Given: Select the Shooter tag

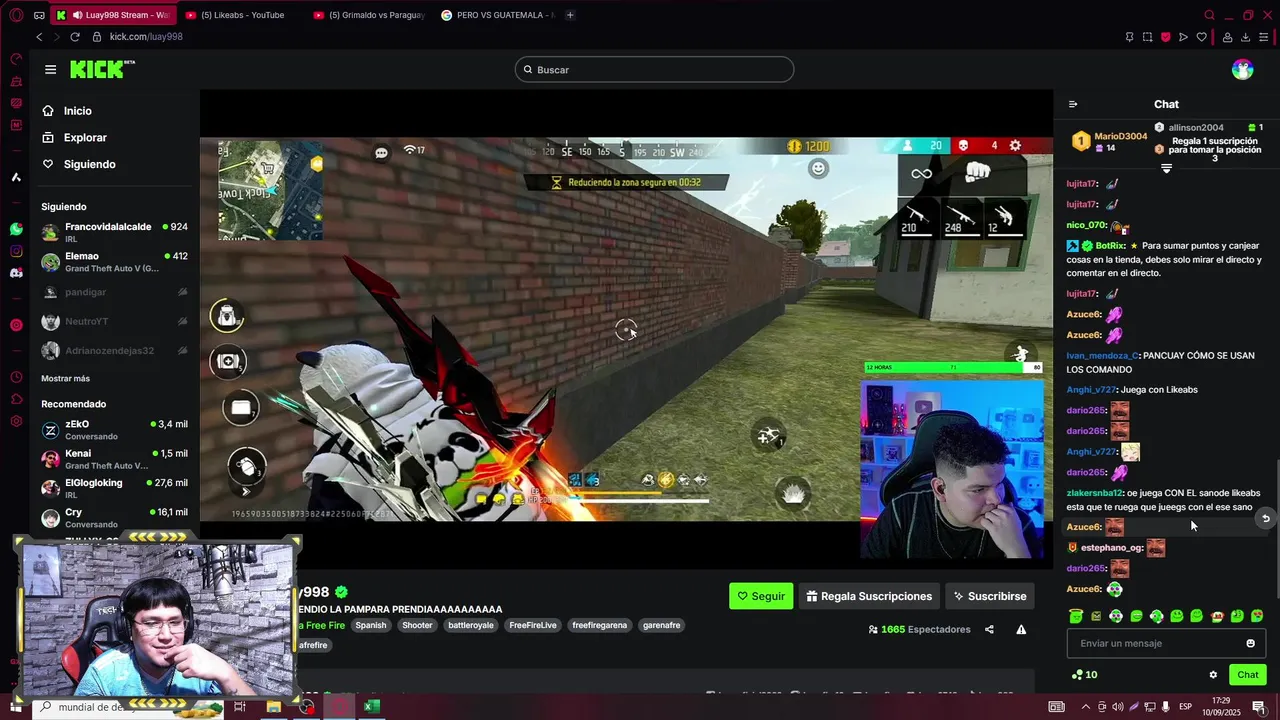Looking at the screenshot, I should coord(417,625).
